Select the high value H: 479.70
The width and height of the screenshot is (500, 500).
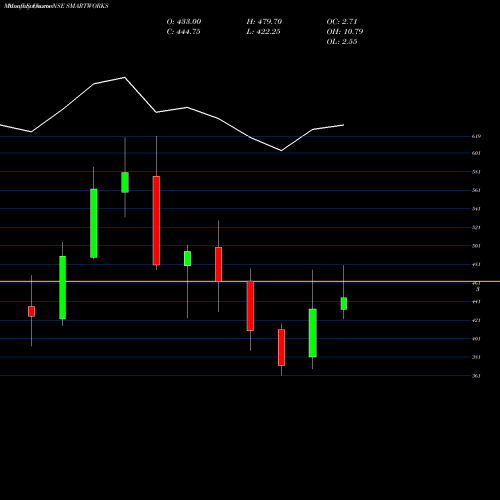pos(264,22)
